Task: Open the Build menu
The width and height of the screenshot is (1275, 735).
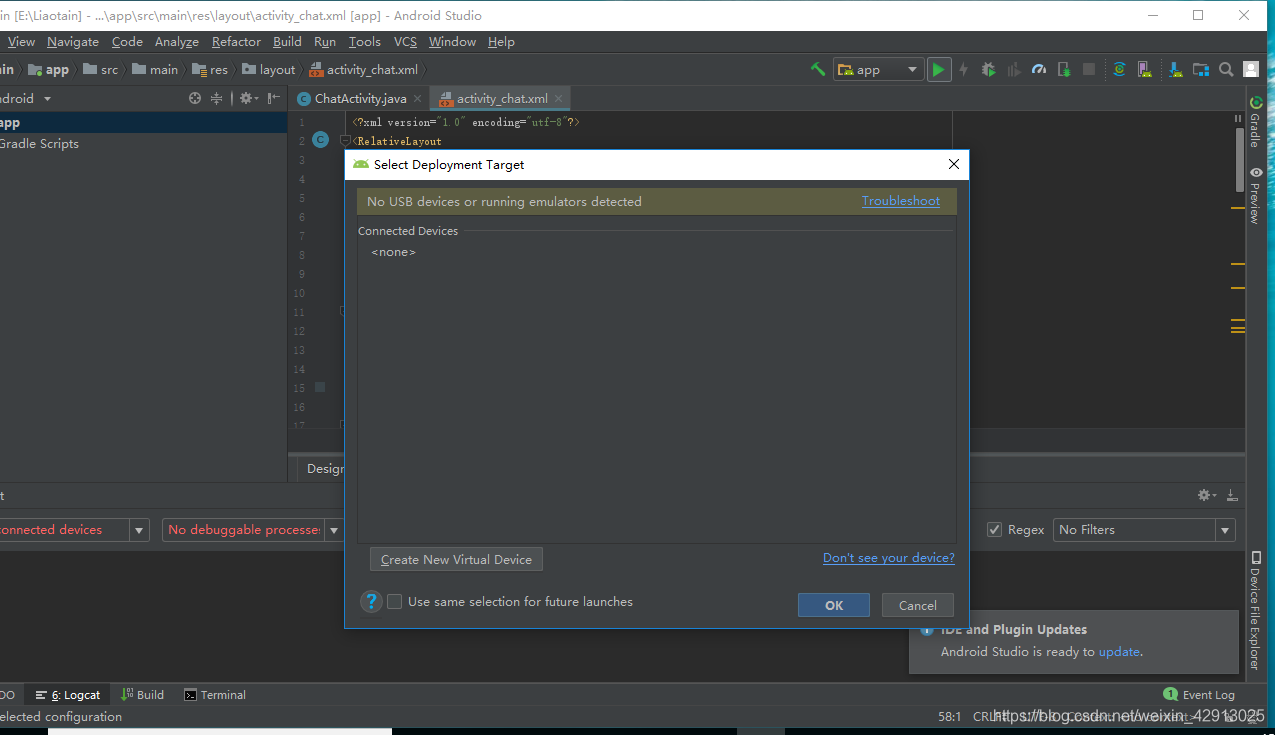Action: click(x=287, y=42)
